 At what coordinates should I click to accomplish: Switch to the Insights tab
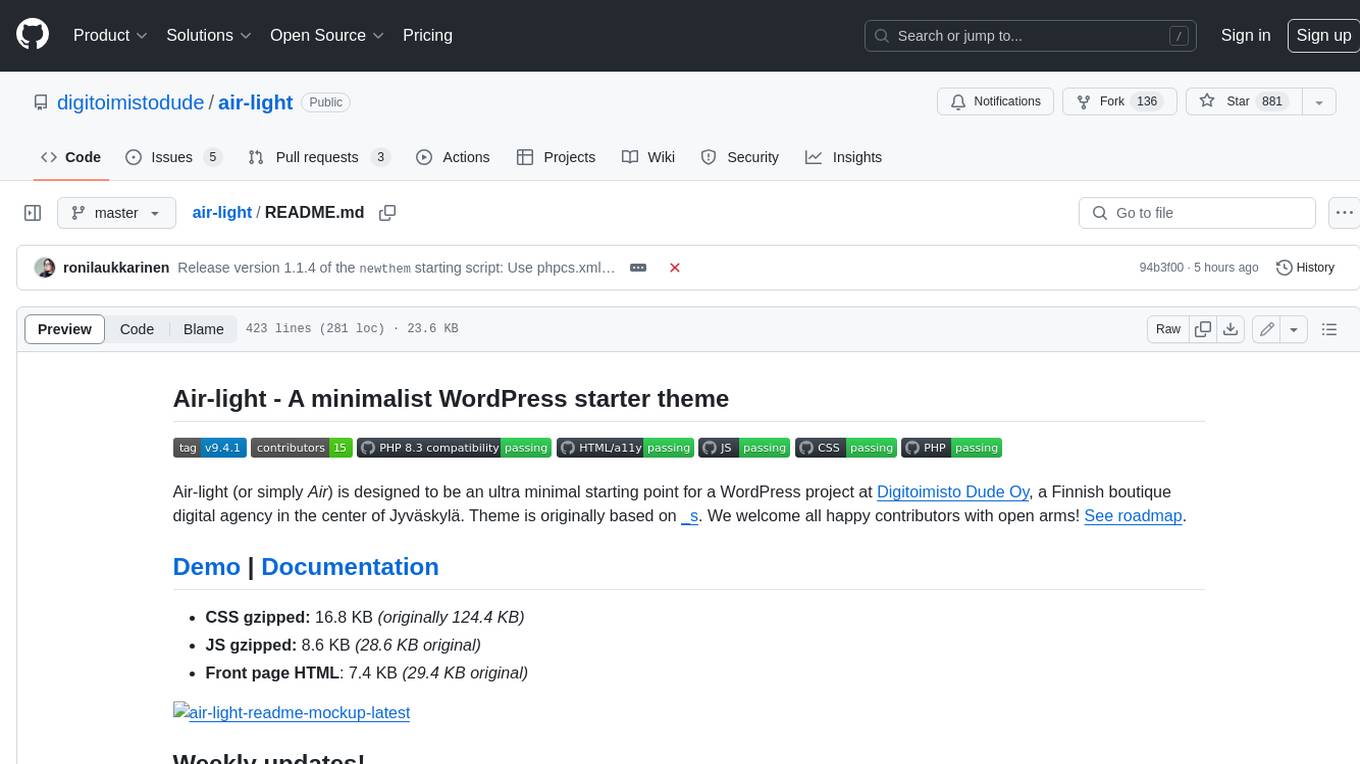[844, 157]
